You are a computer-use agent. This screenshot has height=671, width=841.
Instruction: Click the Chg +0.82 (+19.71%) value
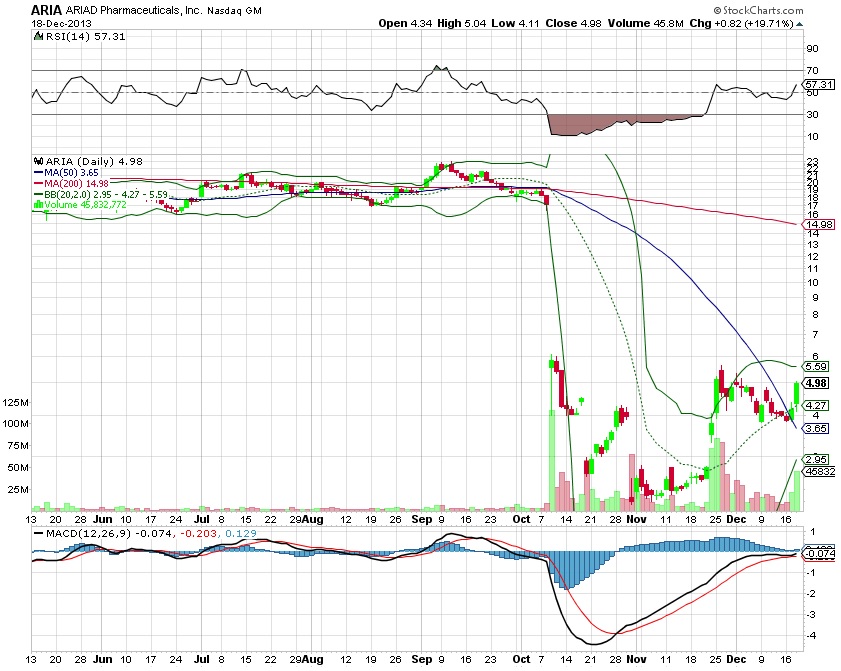point(741,24)
